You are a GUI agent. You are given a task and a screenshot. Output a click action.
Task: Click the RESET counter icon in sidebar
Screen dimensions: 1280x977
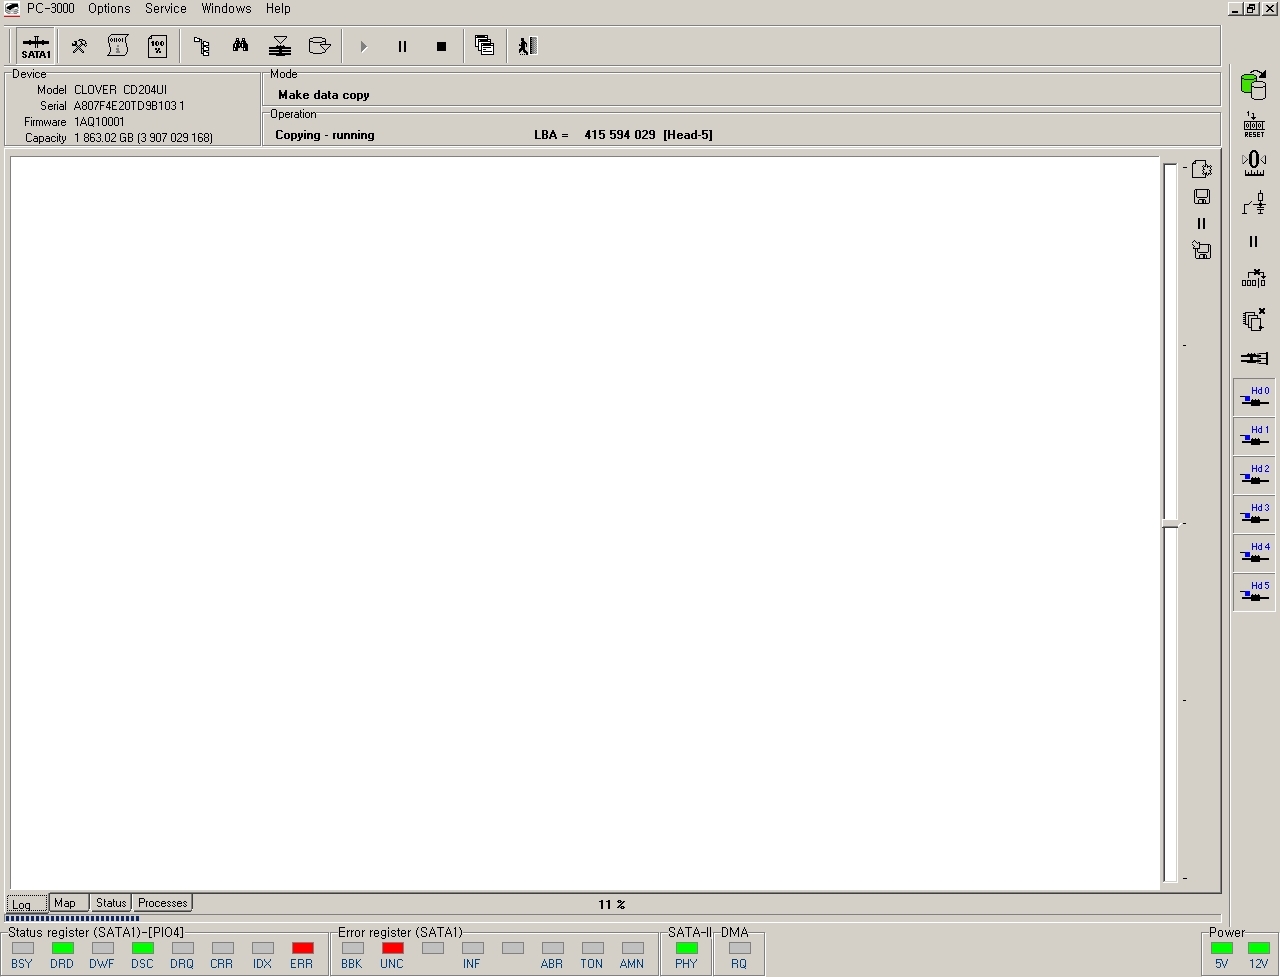1254,125
